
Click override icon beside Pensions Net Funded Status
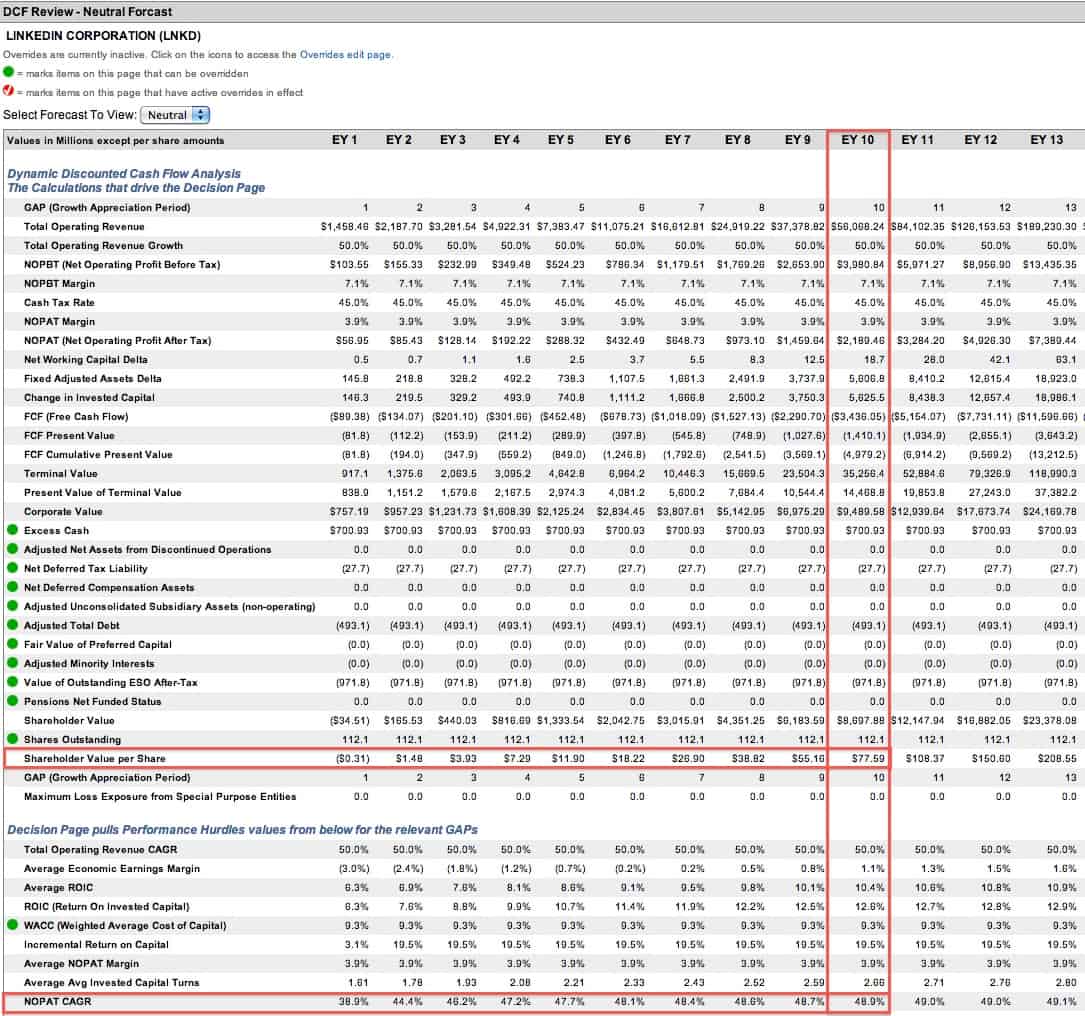point(12,701)
